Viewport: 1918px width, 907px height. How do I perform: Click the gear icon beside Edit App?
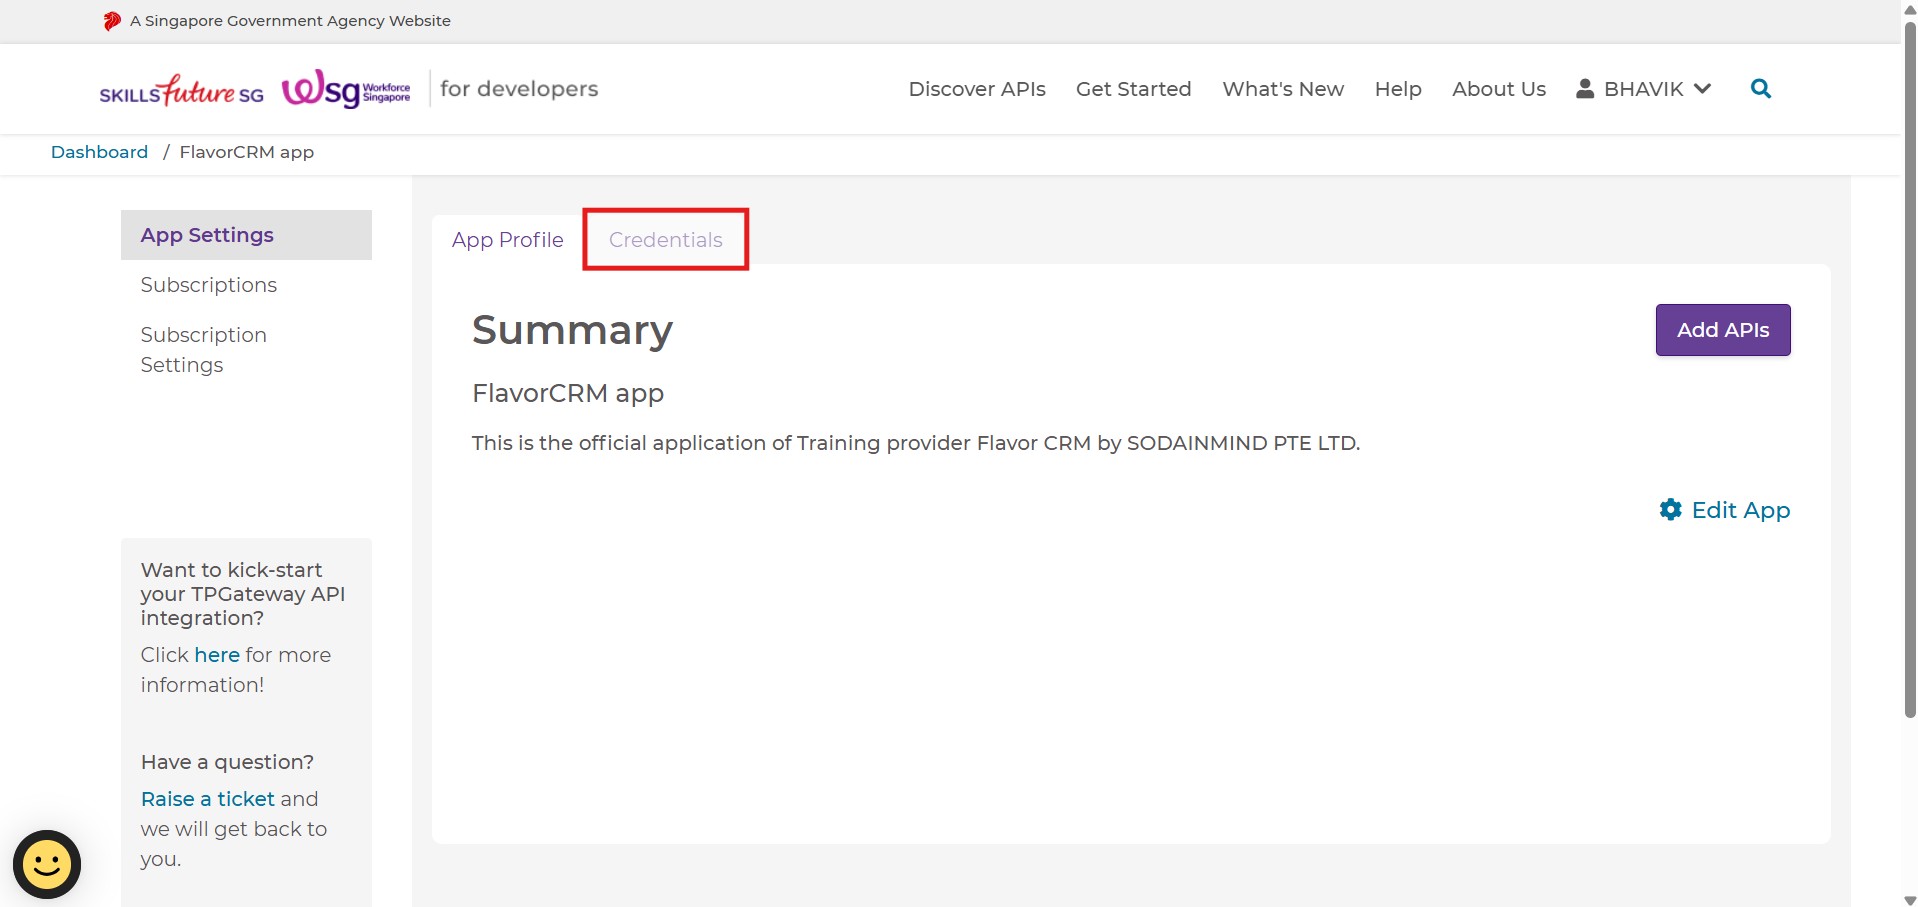[x=1670, y=510]
